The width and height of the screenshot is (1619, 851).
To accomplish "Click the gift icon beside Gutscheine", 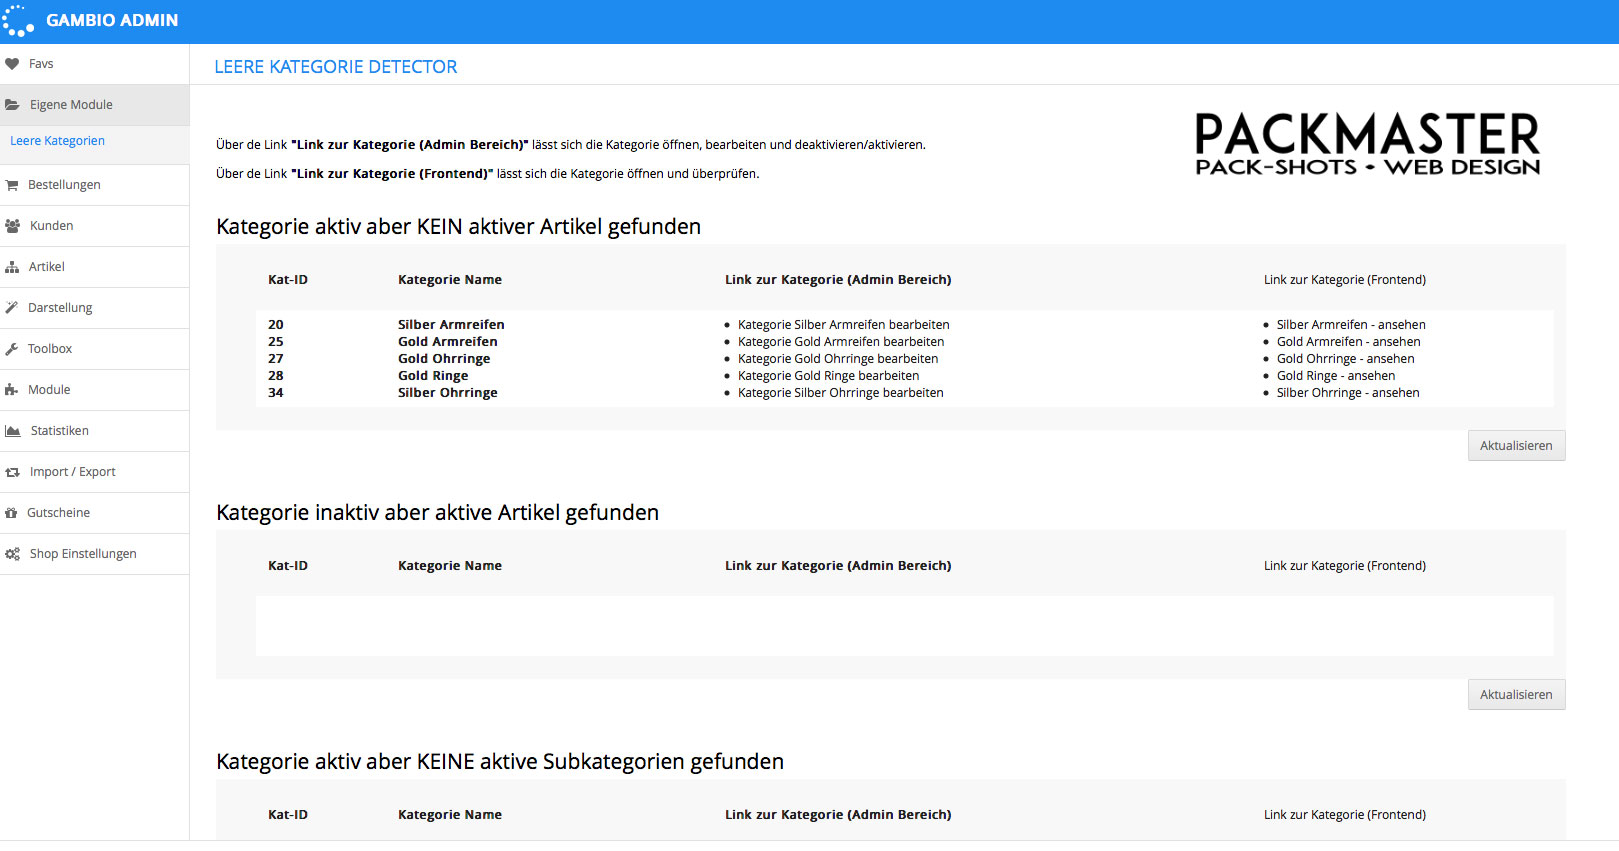I will (12, 513).
